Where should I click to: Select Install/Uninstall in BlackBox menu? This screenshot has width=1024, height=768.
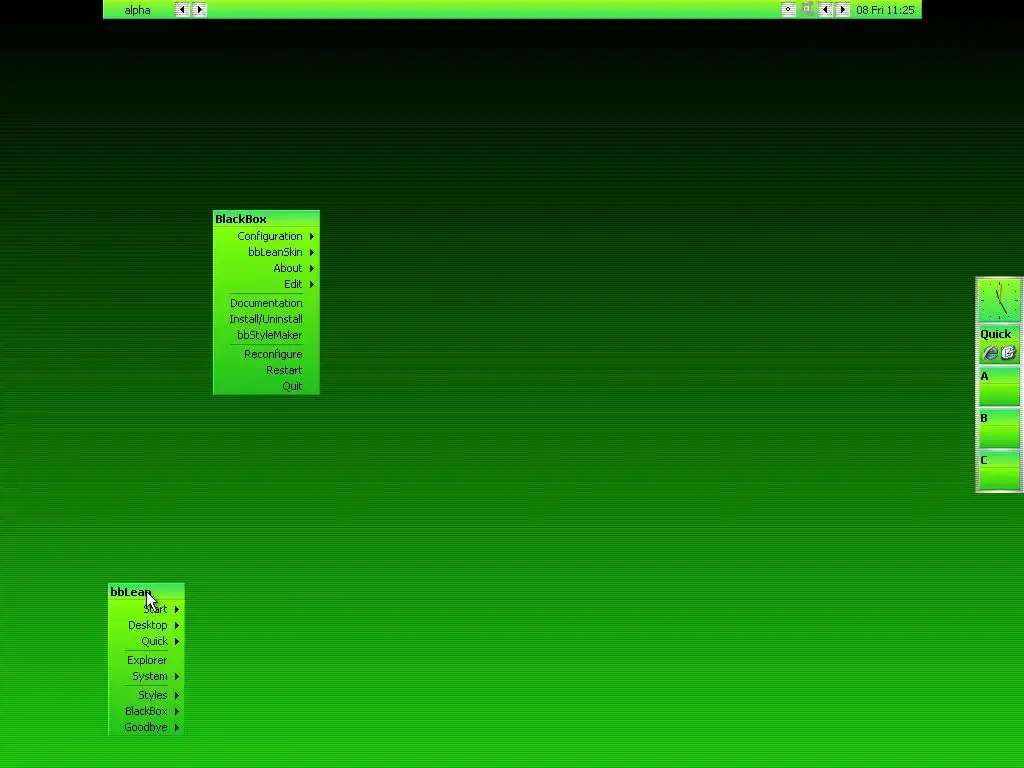point(266,319)
